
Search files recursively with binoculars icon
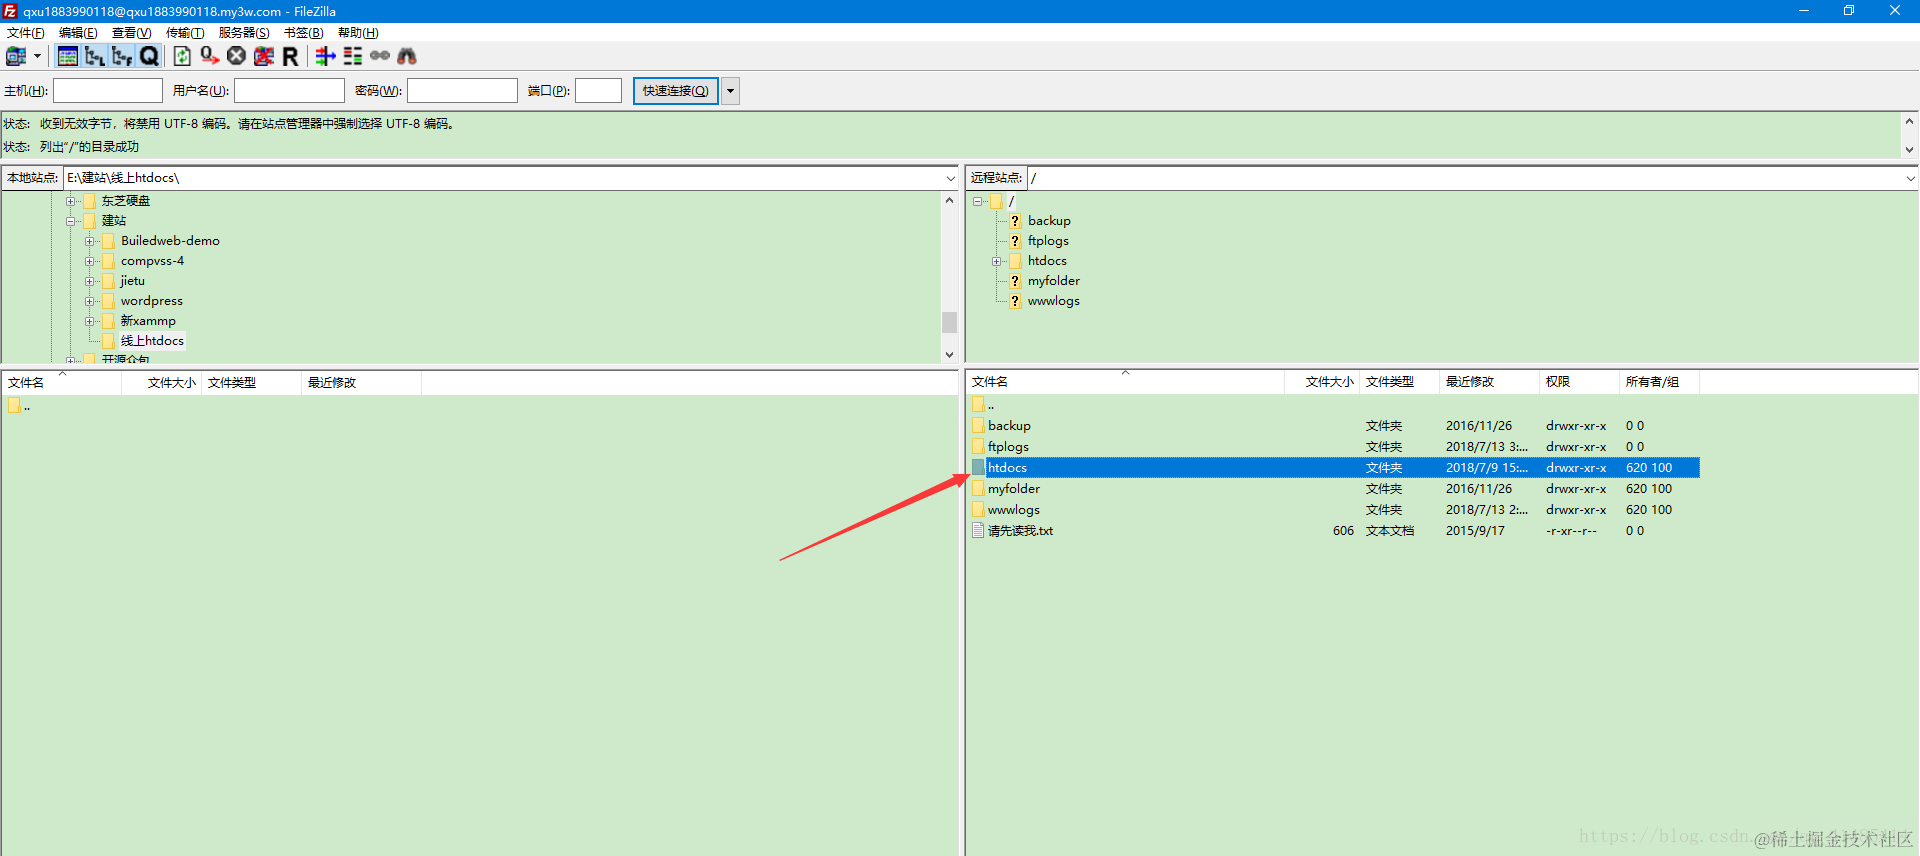(x=406, y=56)
